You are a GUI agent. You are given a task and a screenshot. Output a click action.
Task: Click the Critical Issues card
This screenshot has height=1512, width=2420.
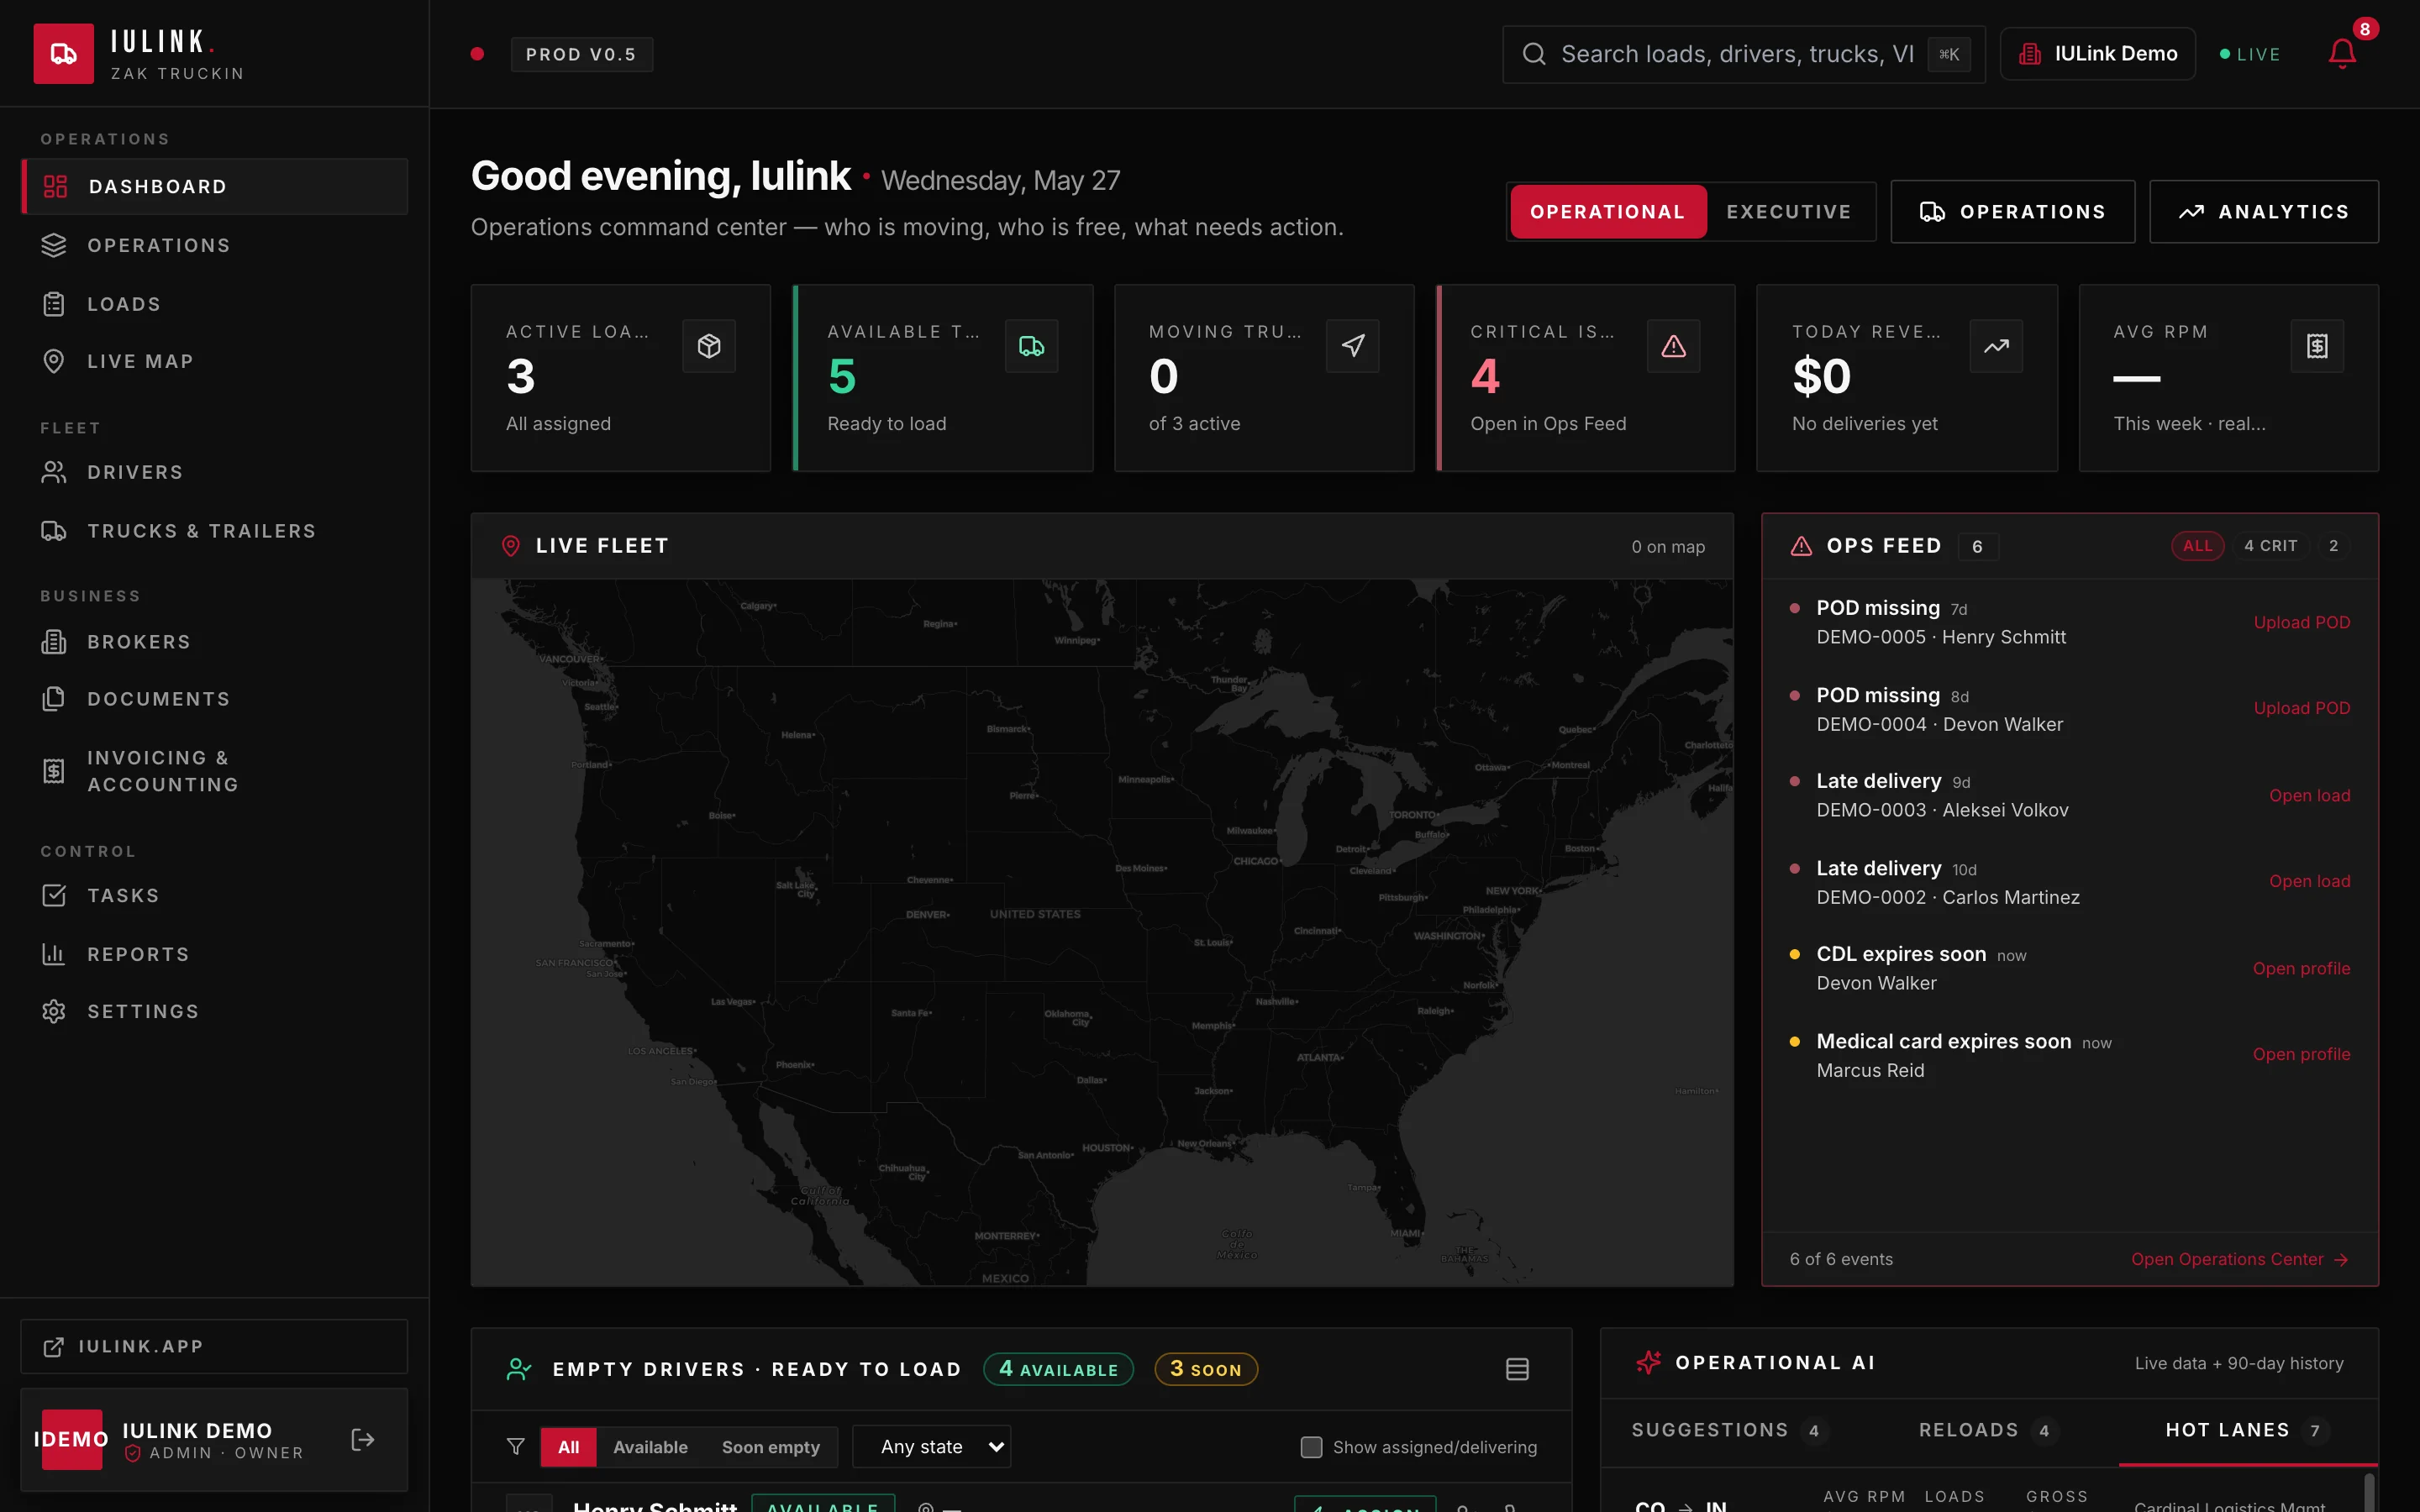click(x=1586, y=378)
